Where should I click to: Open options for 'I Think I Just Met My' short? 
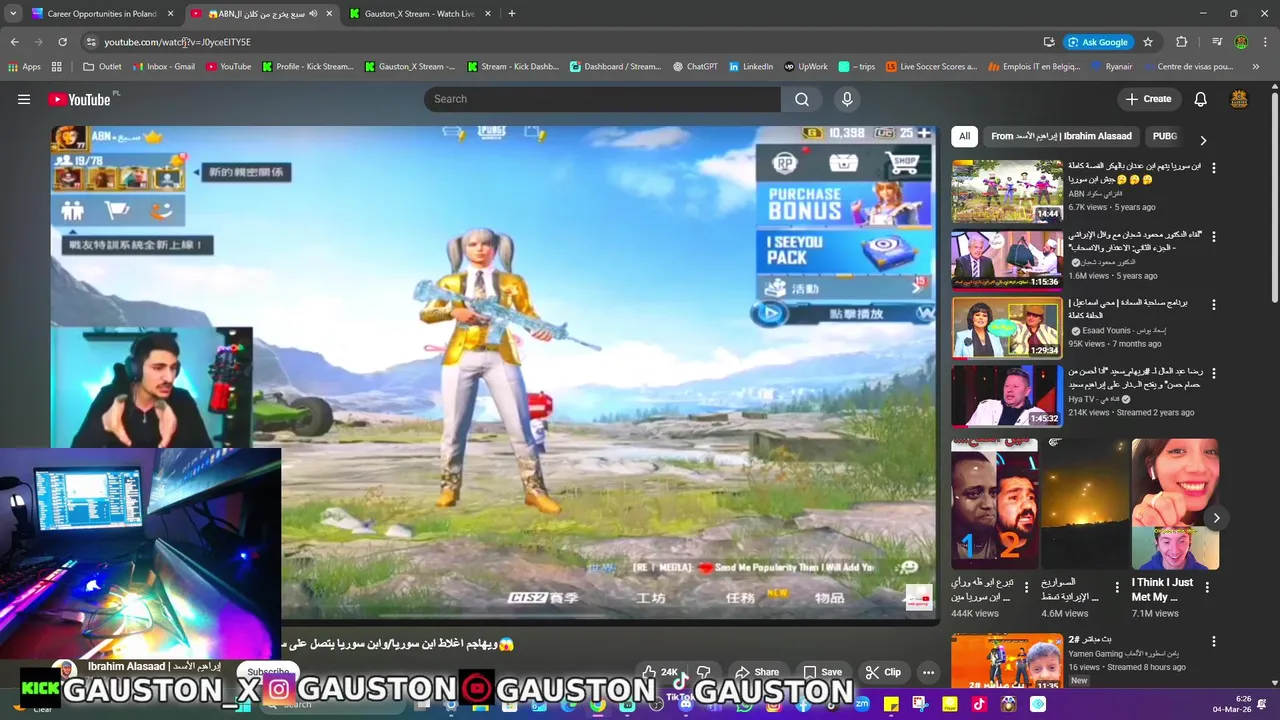coord(1207,588)
